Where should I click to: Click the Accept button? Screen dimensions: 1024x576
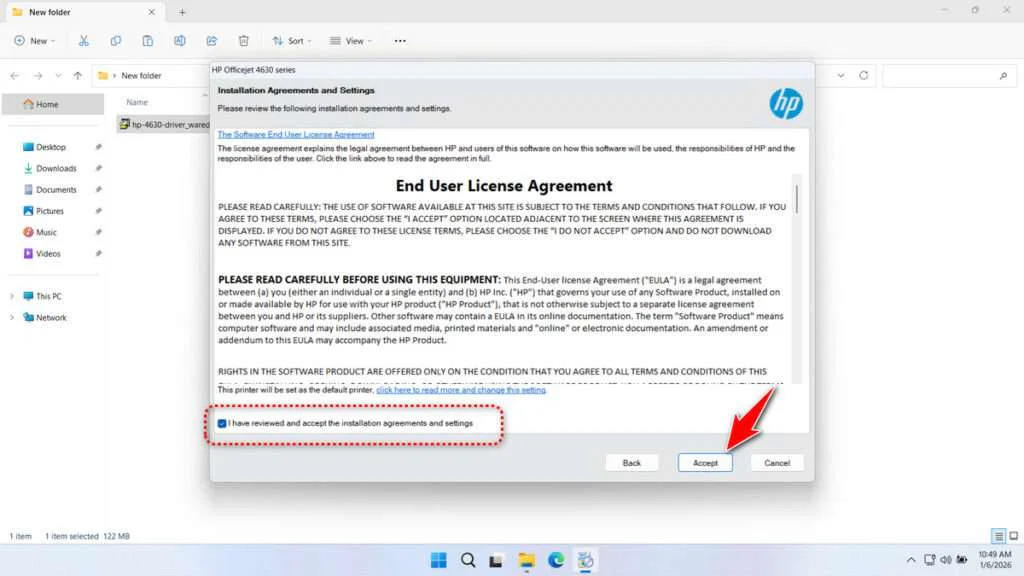[x=705, y=462]
